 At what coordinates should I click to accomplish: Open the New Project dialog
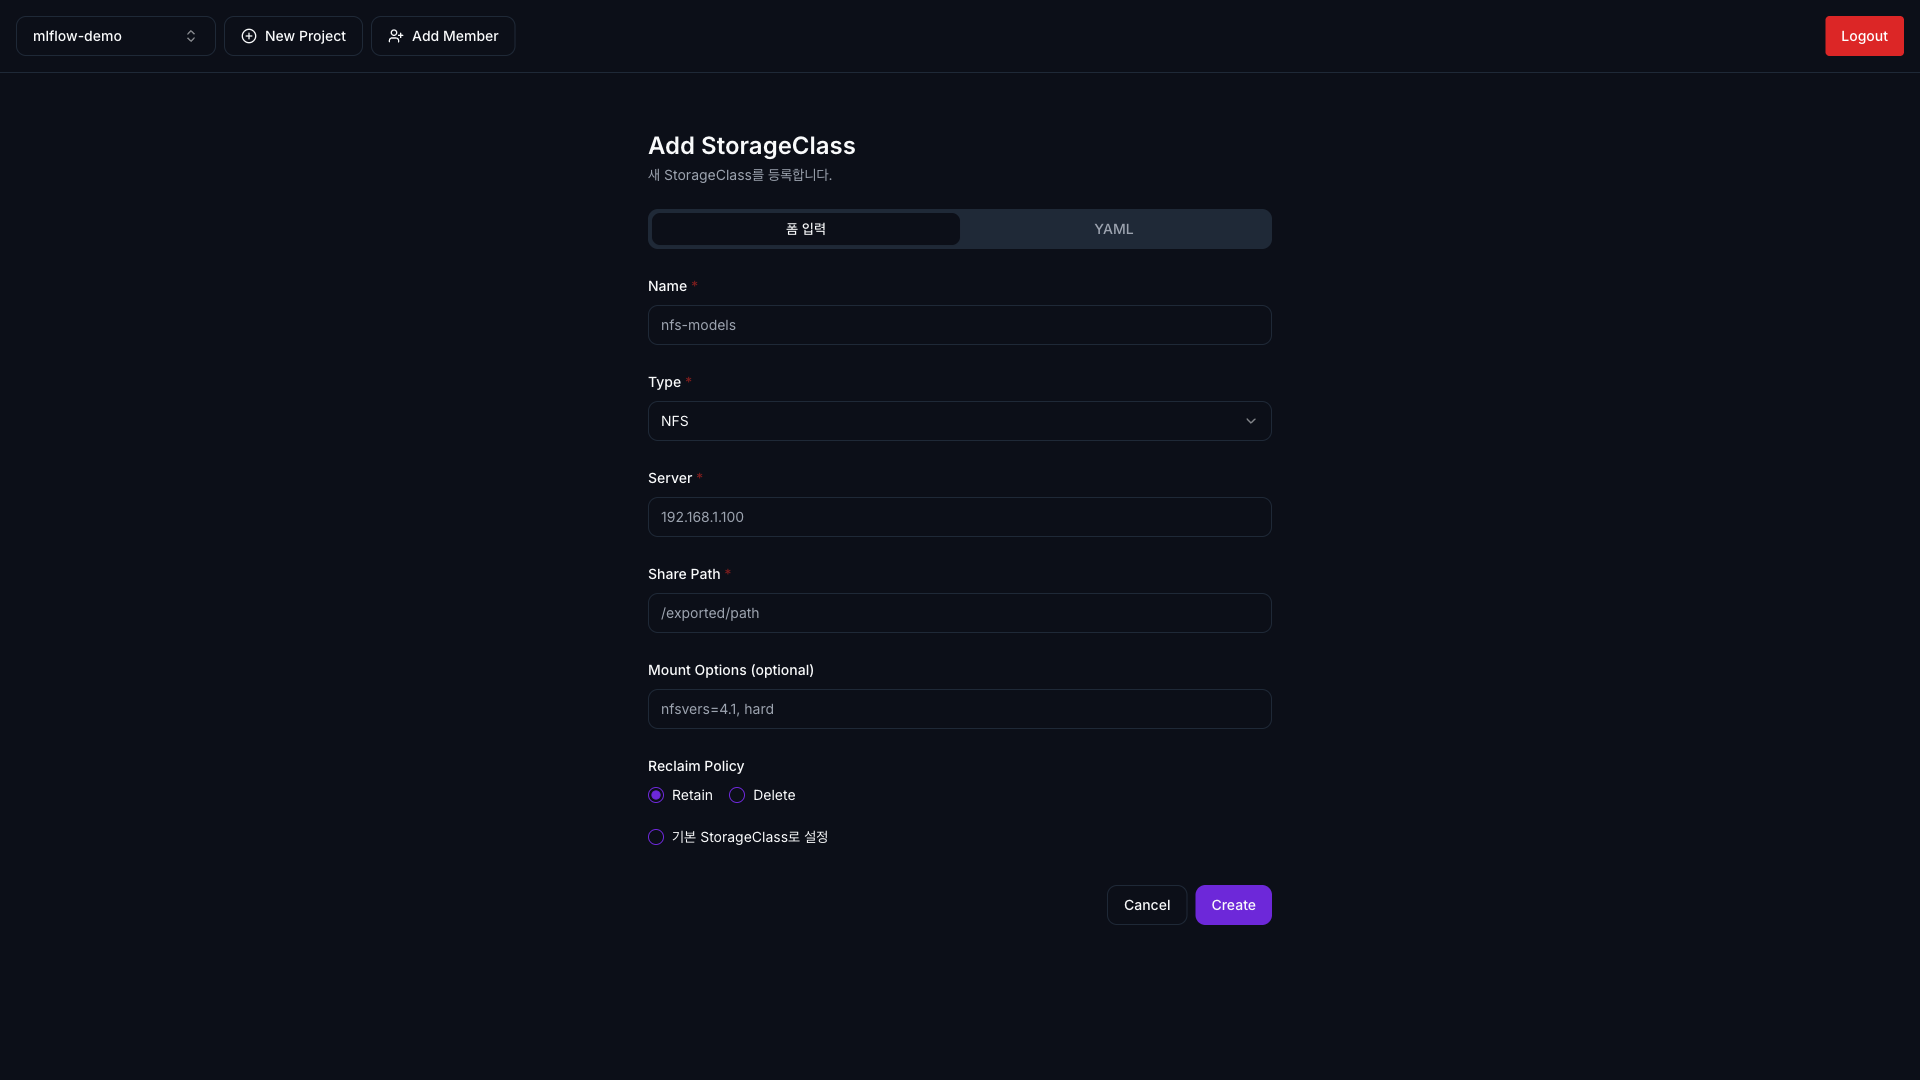coord(293,36)
